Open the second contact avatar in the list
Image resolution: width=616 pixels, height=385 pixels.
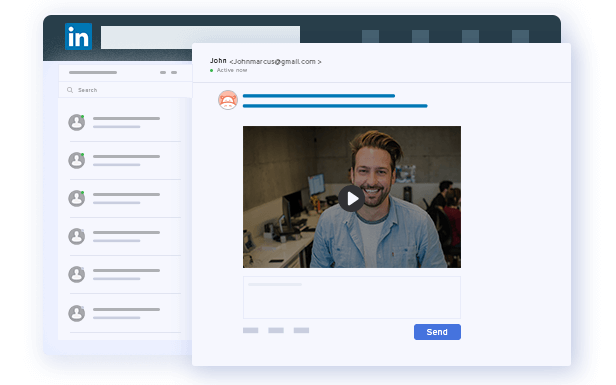click(77, 160)
